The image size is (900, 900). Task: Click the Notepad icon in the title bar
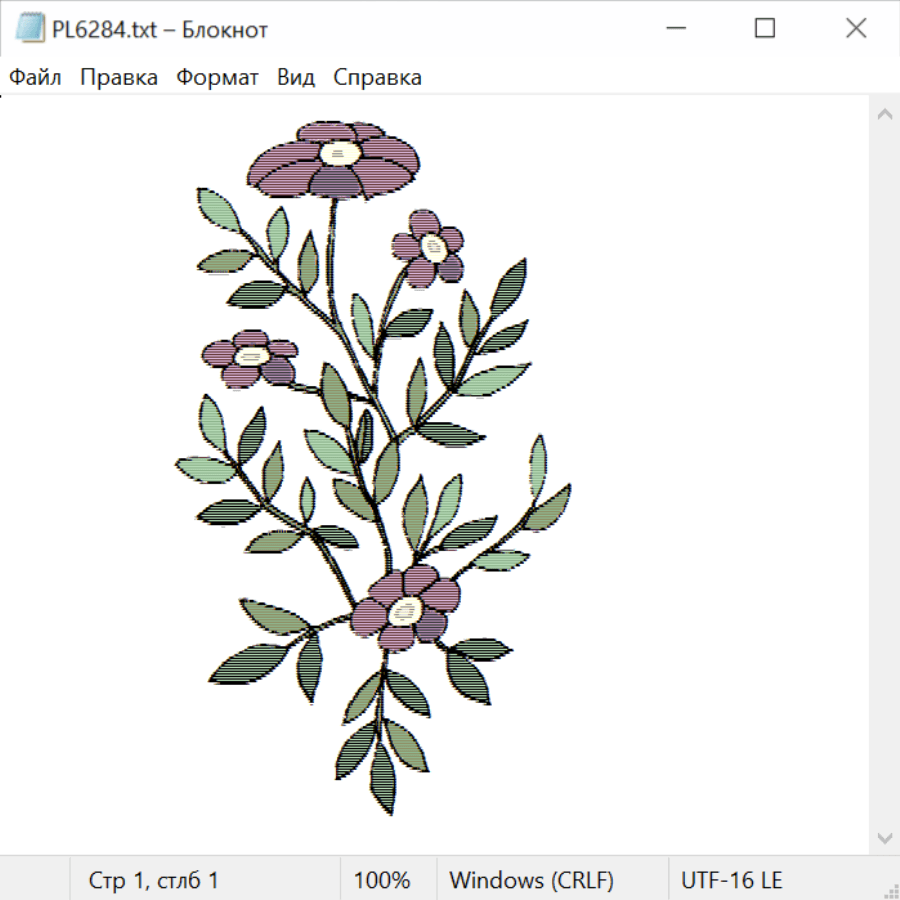(x=29, y=29)
